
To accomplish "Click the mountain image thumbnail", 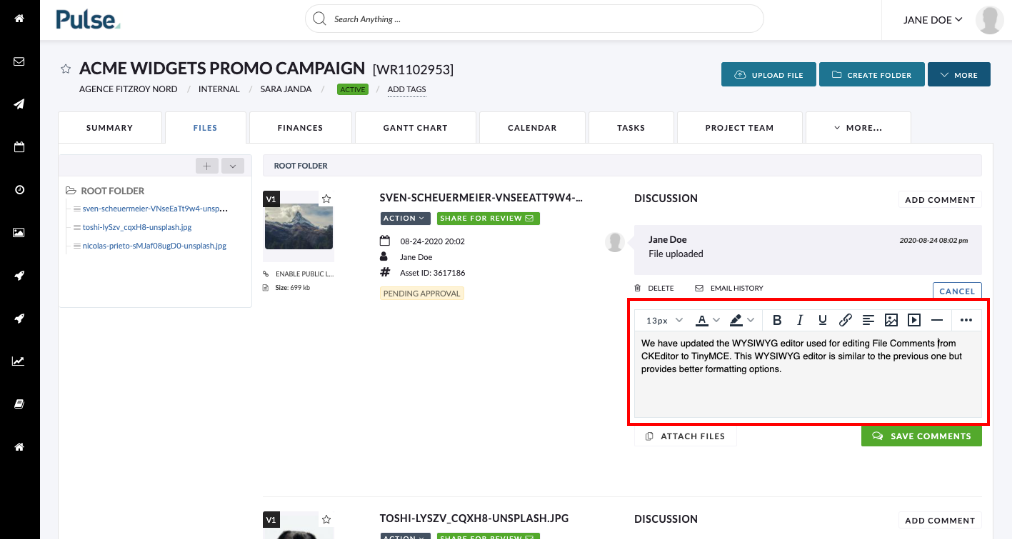I will [299, 226].
